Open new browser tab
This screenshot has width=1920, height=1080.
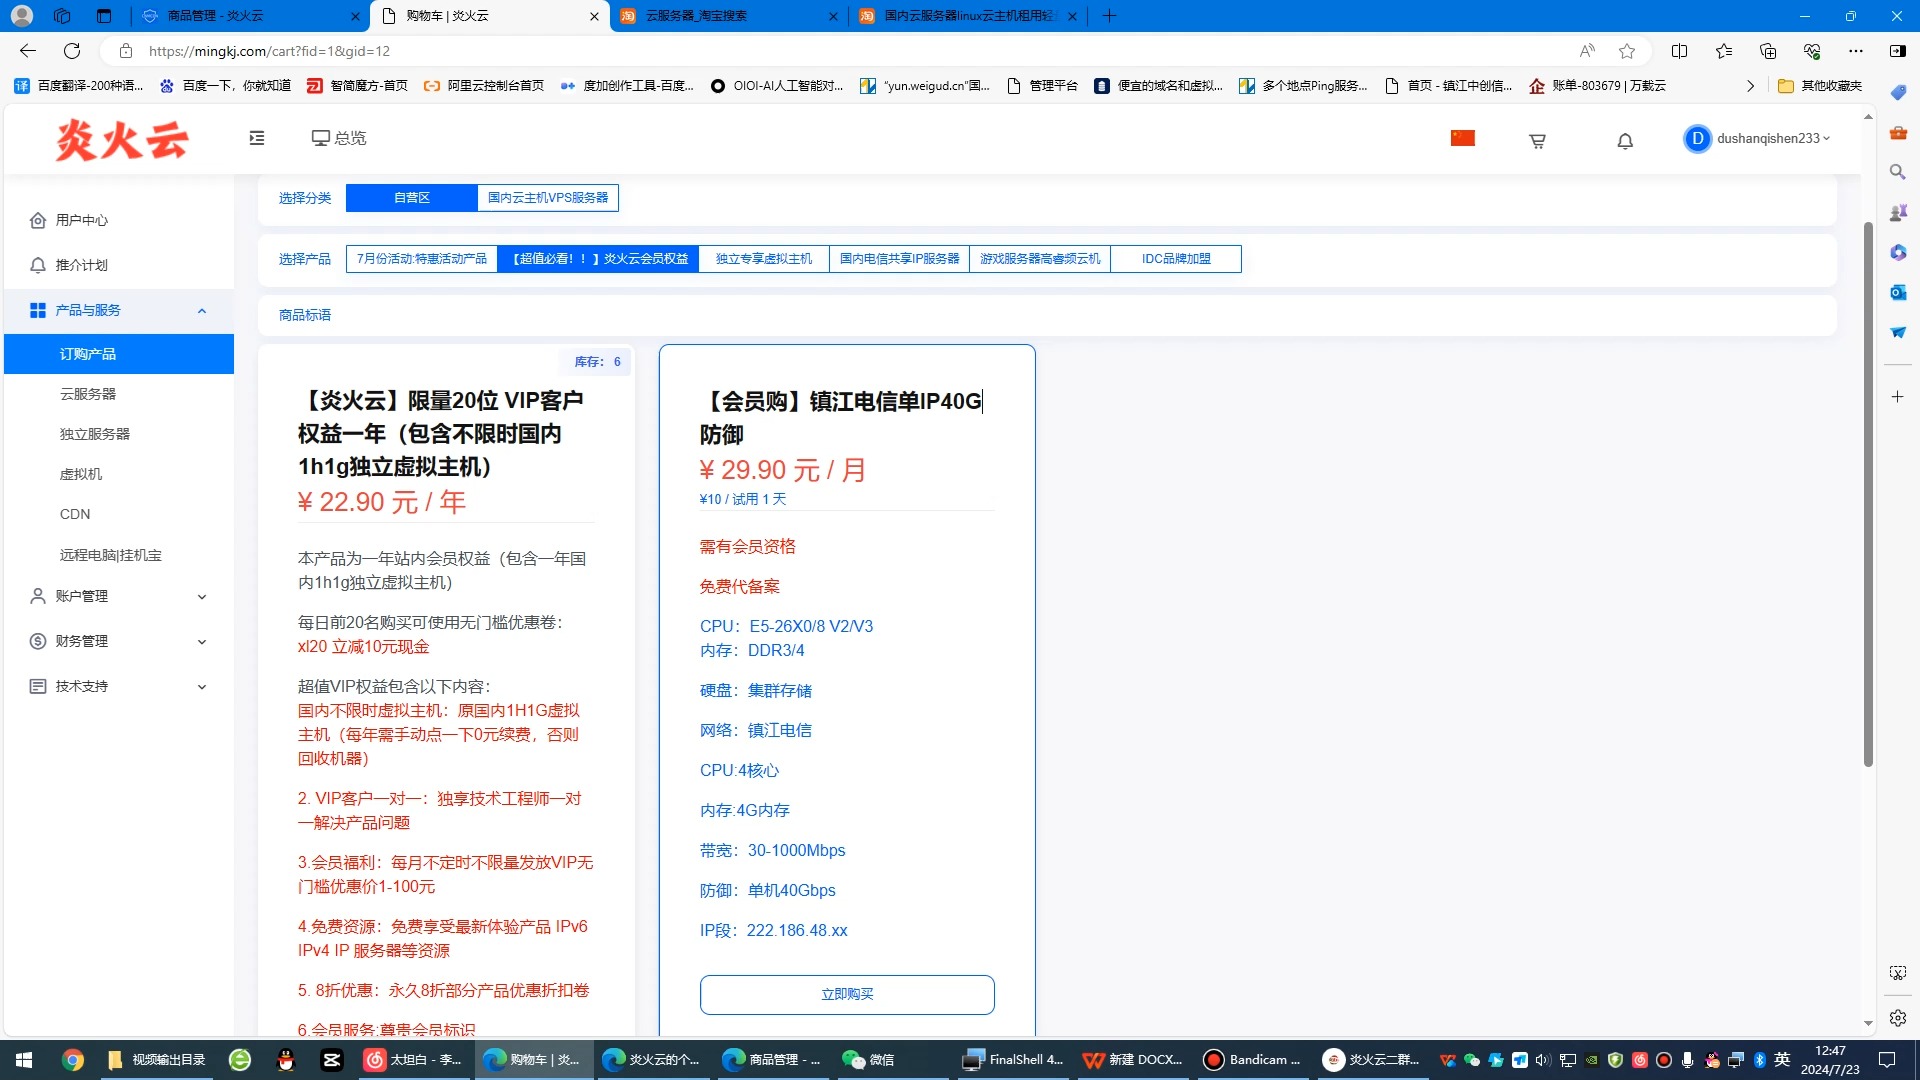[1109, 16]
